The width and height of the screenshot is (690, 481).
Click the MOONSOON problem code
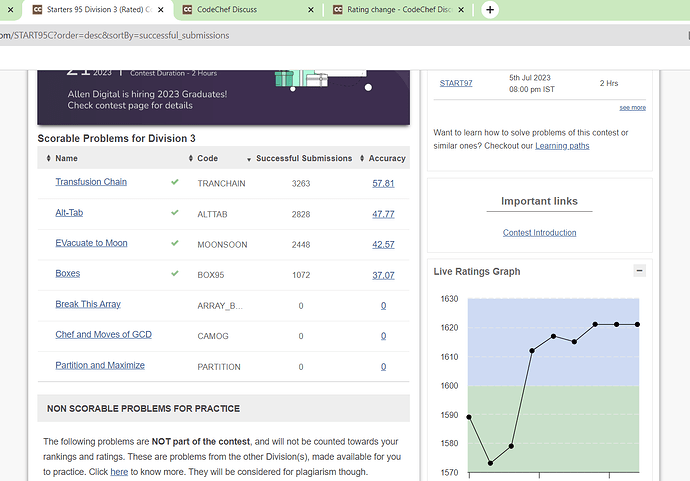(x=222, y=245)
